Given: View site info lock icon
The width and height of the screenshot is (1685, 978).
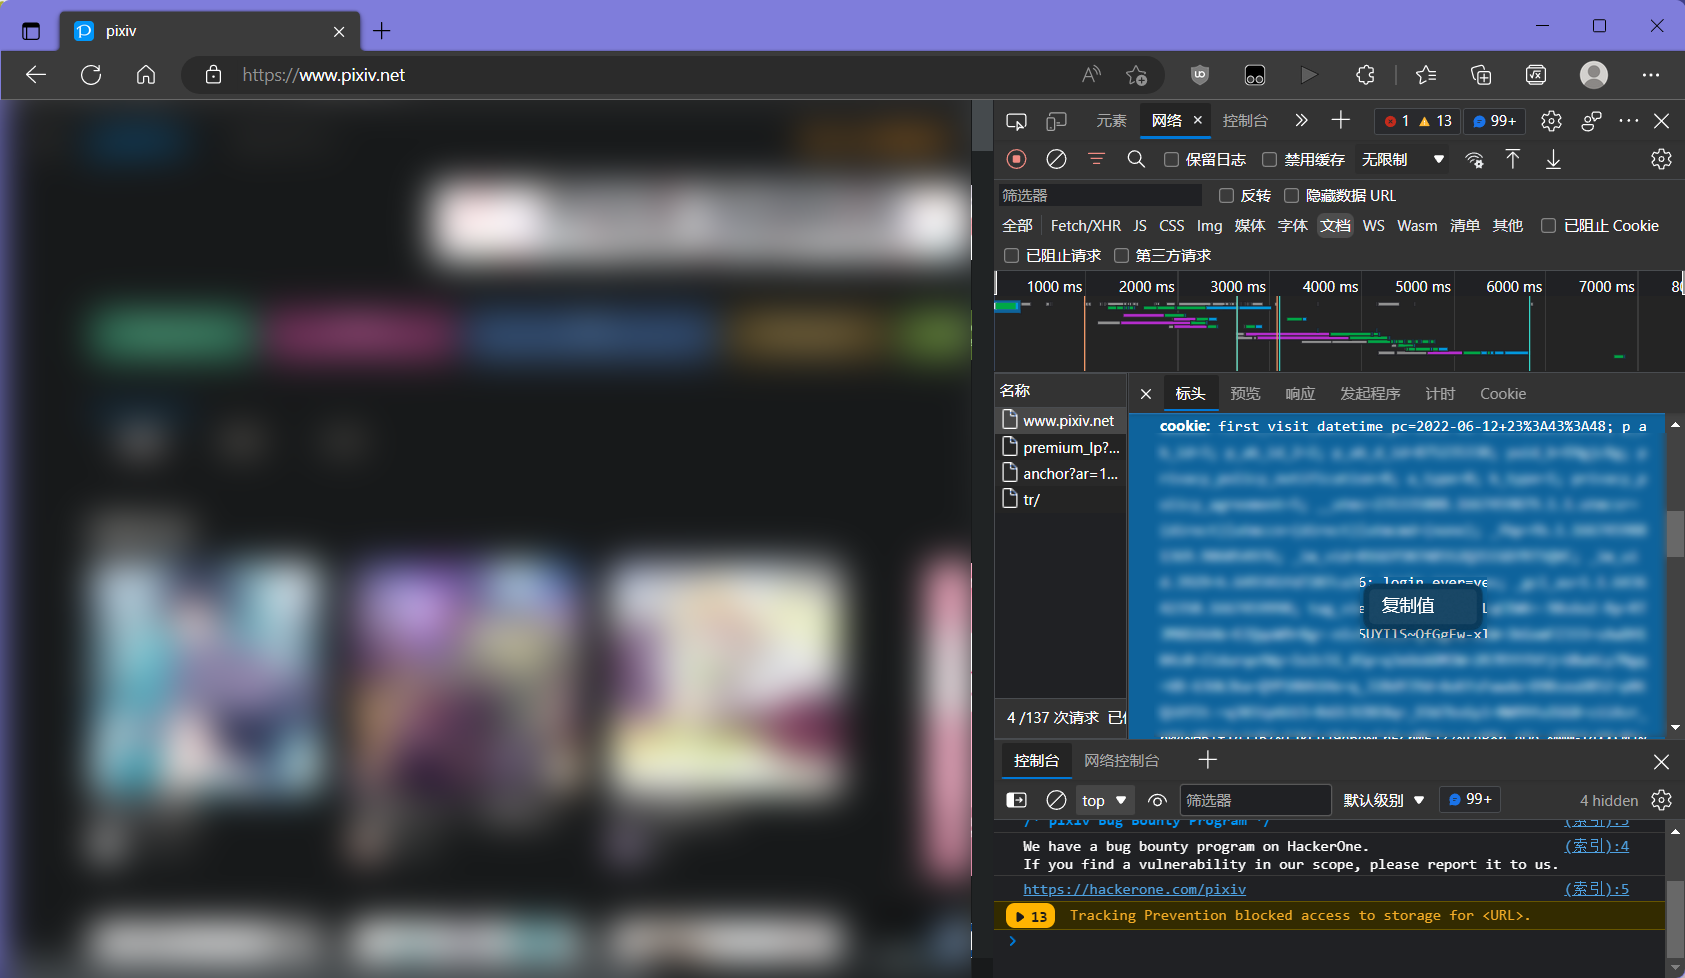Looking at the screenshot, I should (213, 75).
